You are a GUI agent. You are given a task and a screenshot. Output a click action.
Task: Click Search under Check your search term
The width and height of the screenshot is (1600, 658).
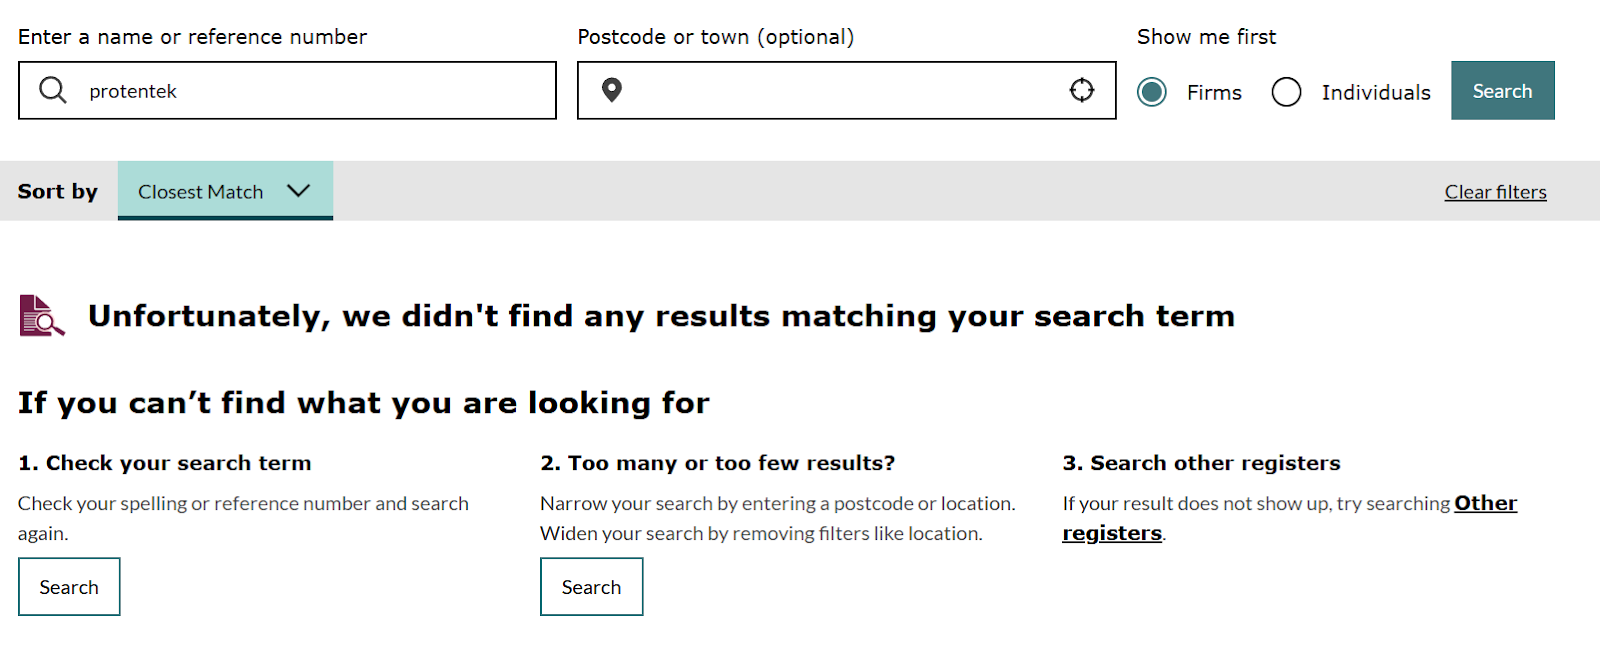69,587
